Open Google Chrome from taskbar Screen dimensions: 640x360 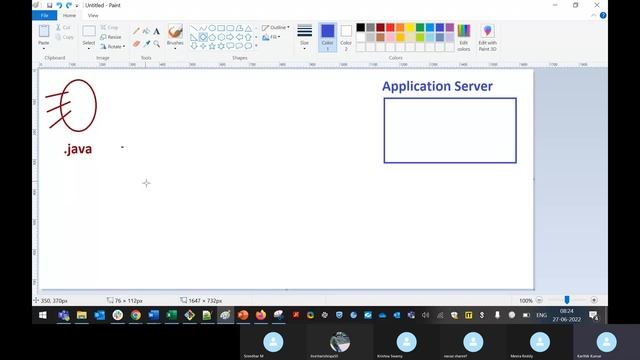[136, 315]
